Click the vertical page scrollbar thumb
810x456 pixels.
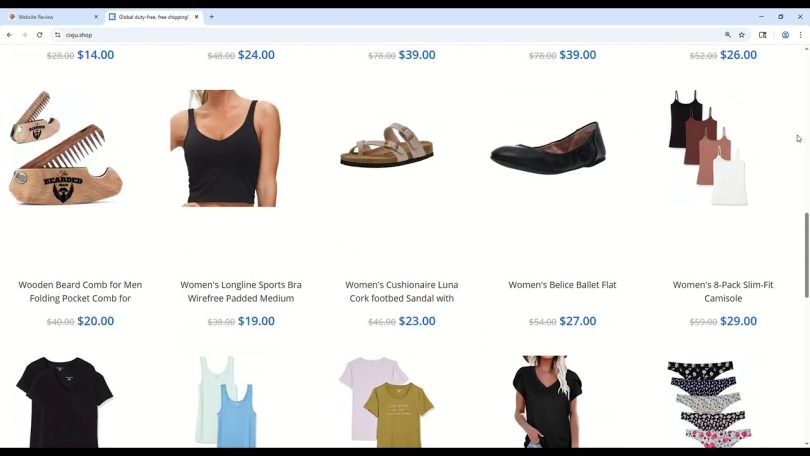point(806,255)
